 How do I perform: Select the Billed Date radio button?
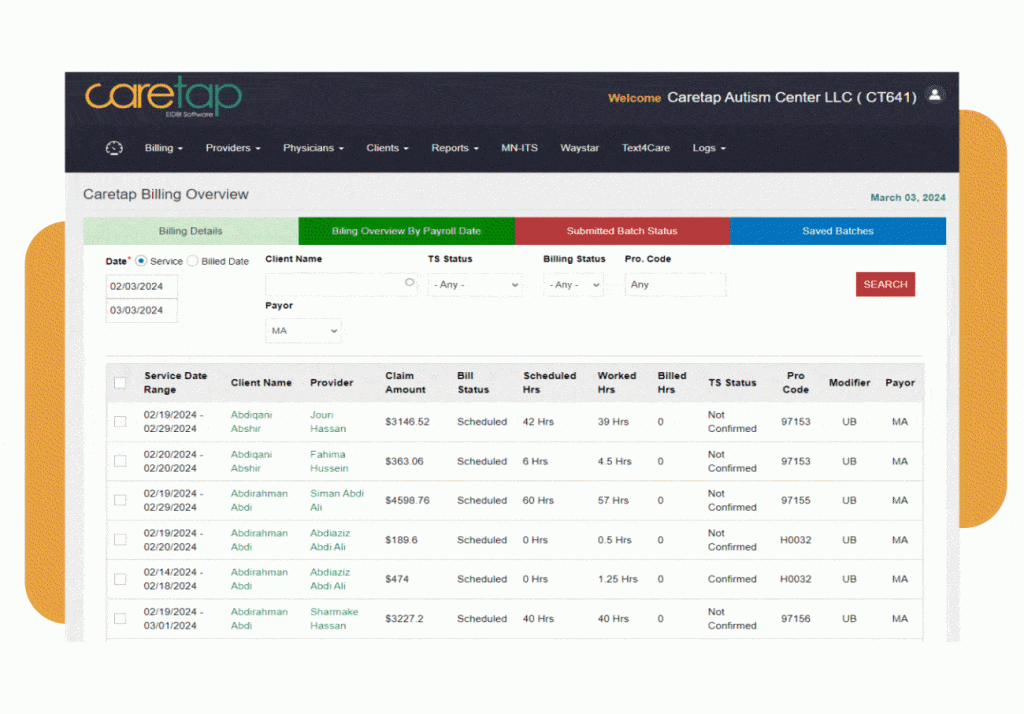(x=193, y=261)
